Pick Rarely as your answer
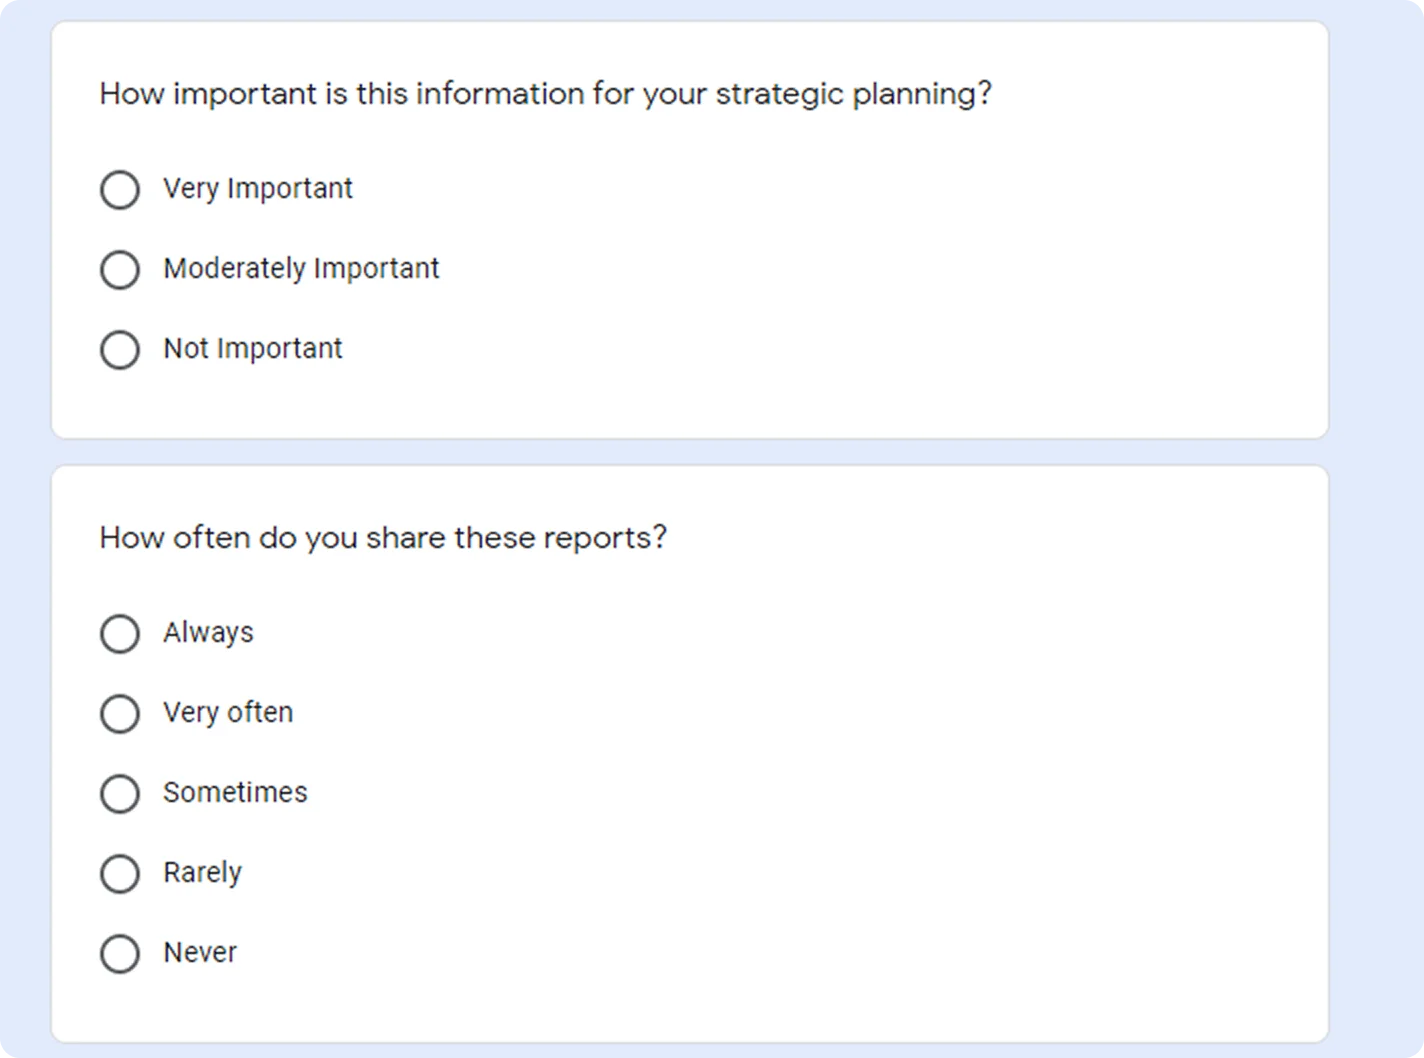 119,873
